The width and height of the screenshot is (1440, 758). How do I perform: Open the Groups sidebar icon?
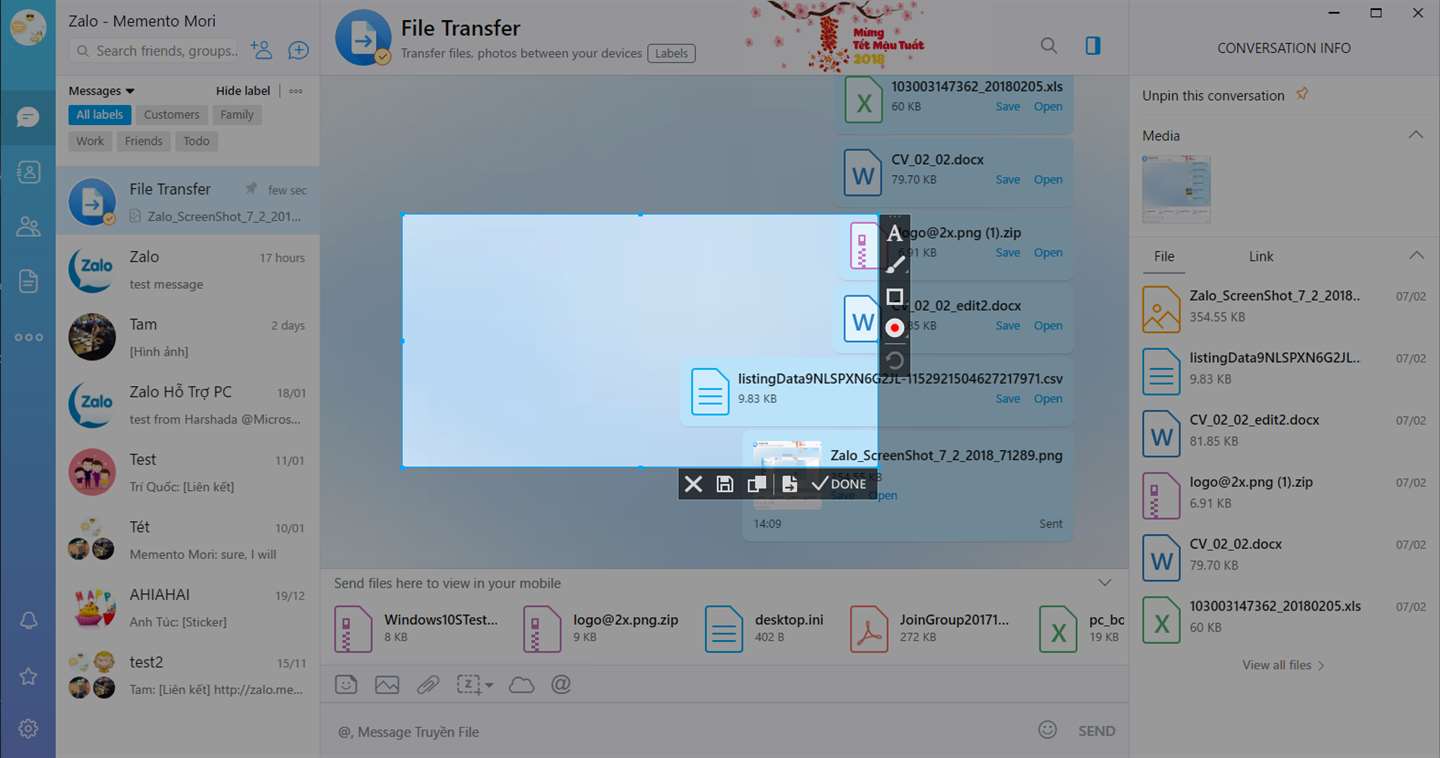click(x=28, y=227)
